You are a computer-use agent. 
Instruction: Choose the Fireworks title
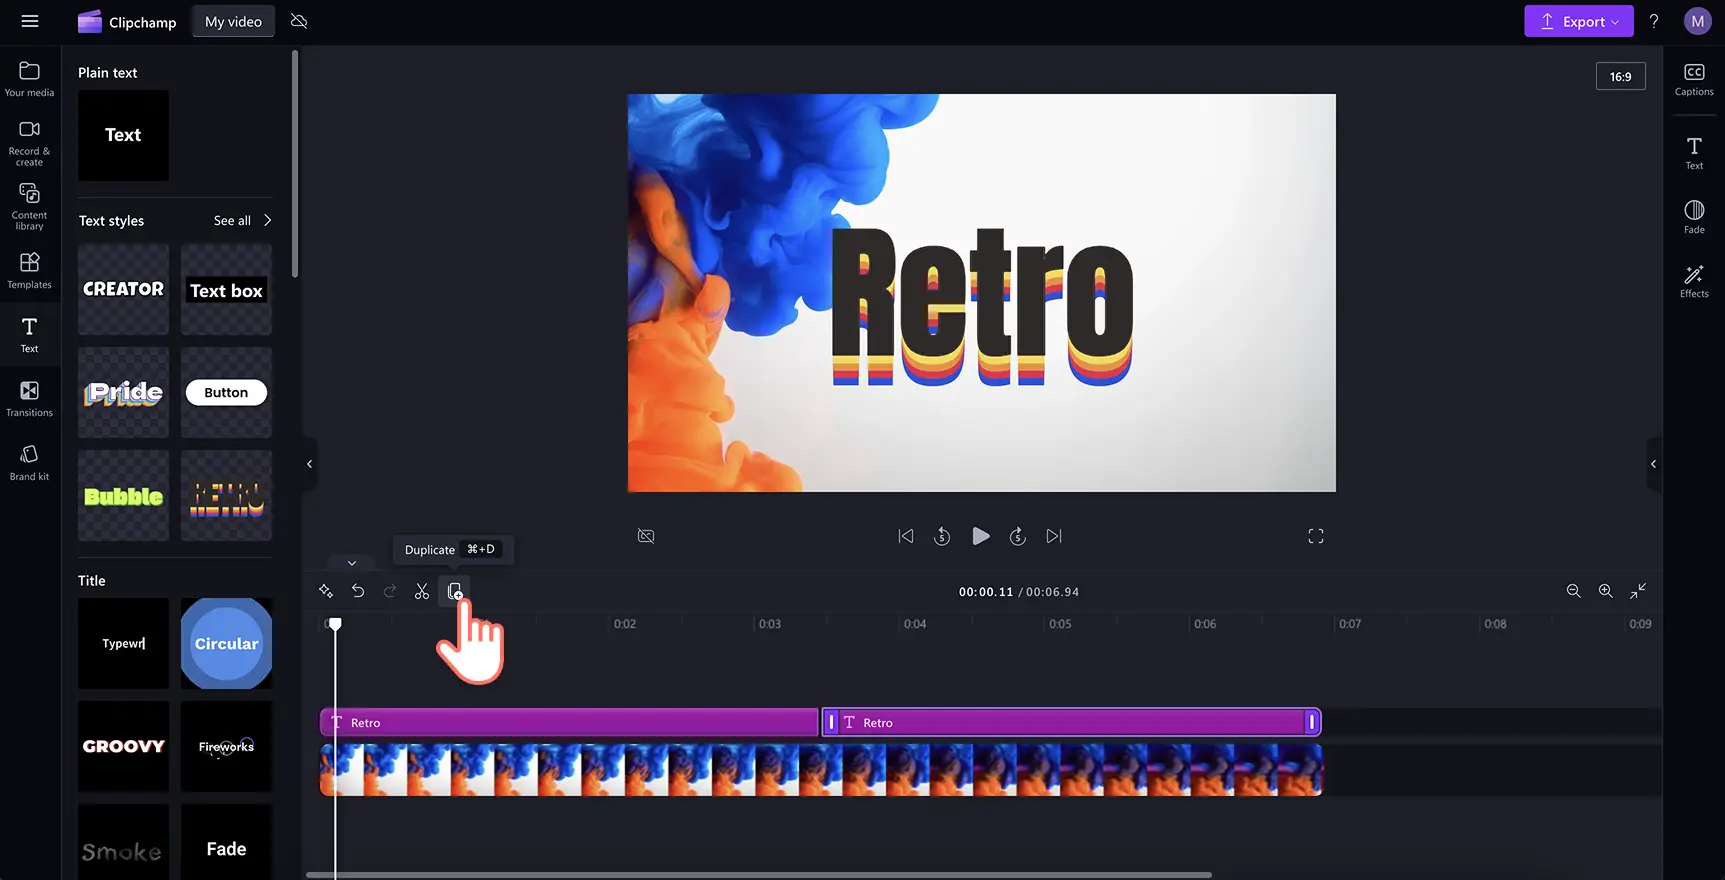pos(226,746)
